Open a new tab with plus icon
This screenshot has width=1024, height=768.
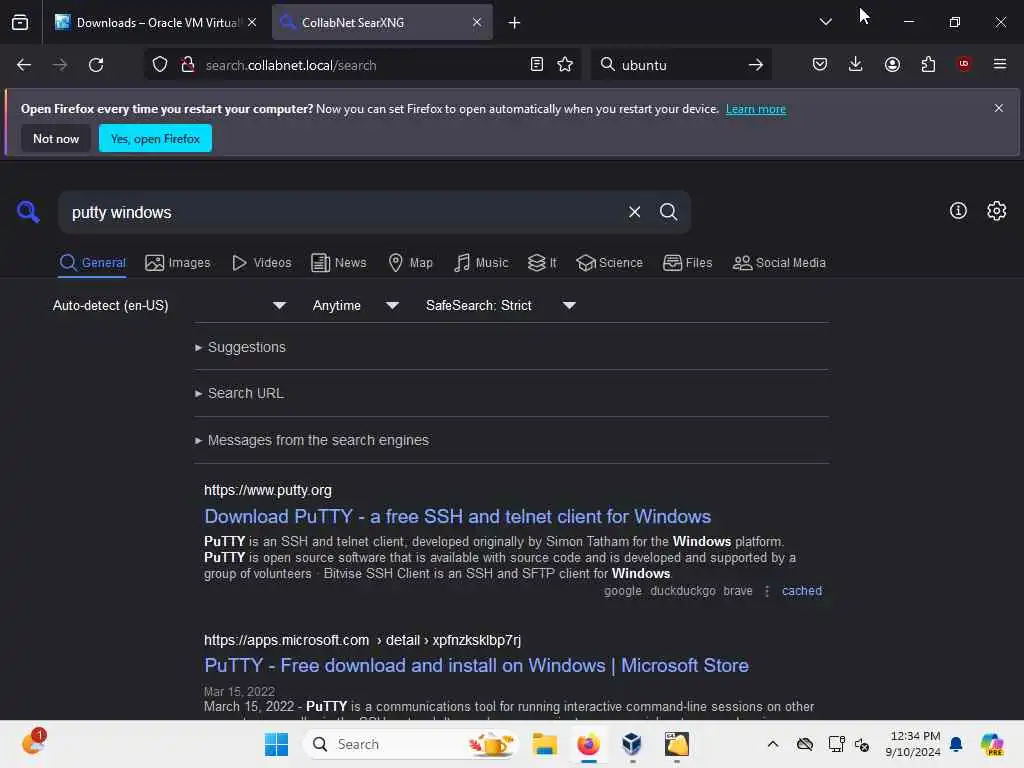pyautogui.click(x=515, y=22)
